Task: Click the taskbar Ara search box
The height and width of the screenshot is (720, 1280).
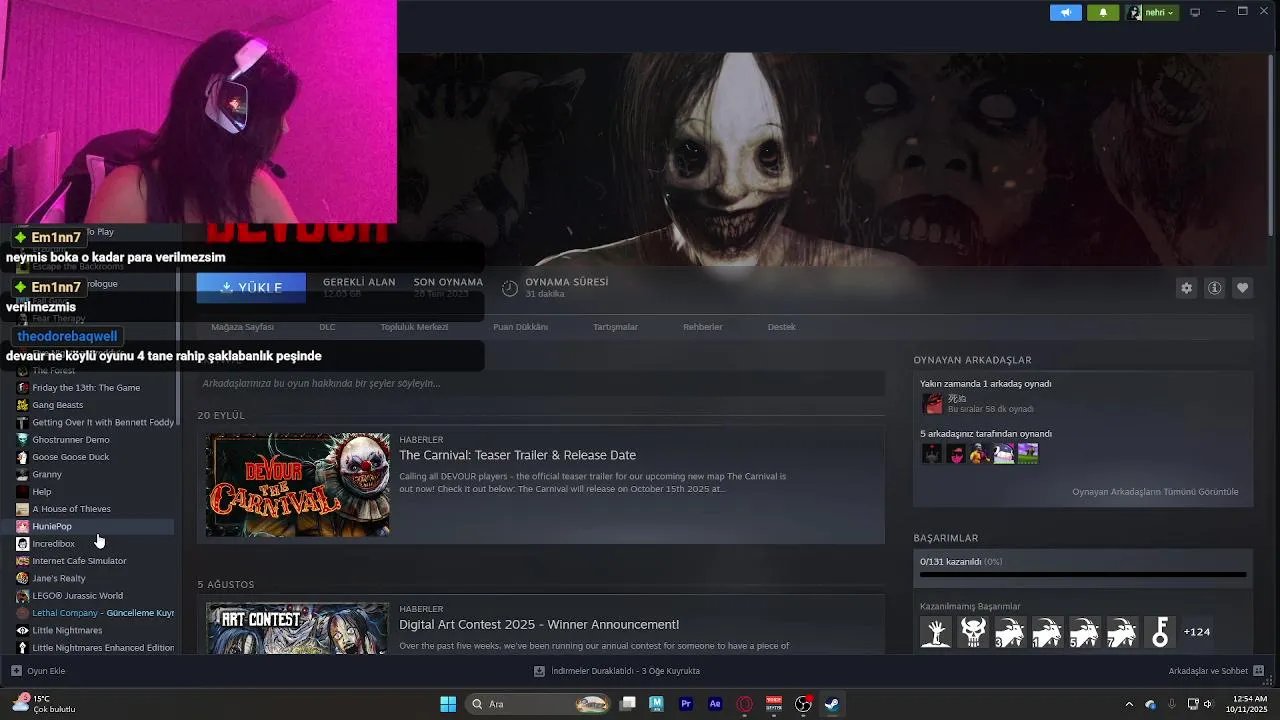Action: [539, 704]
